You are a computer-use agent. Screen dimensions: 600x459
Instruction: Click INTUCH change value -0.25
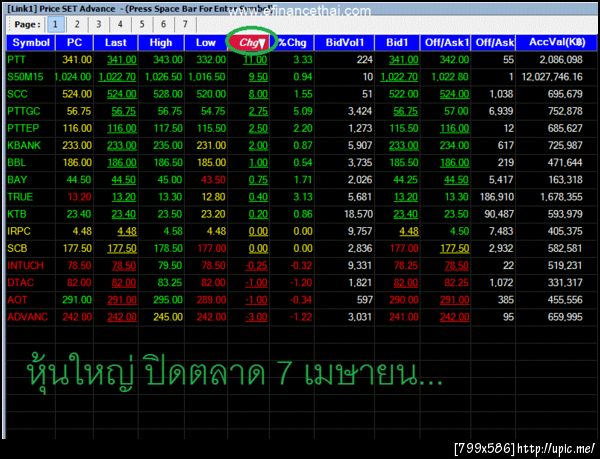click(256, 265)
